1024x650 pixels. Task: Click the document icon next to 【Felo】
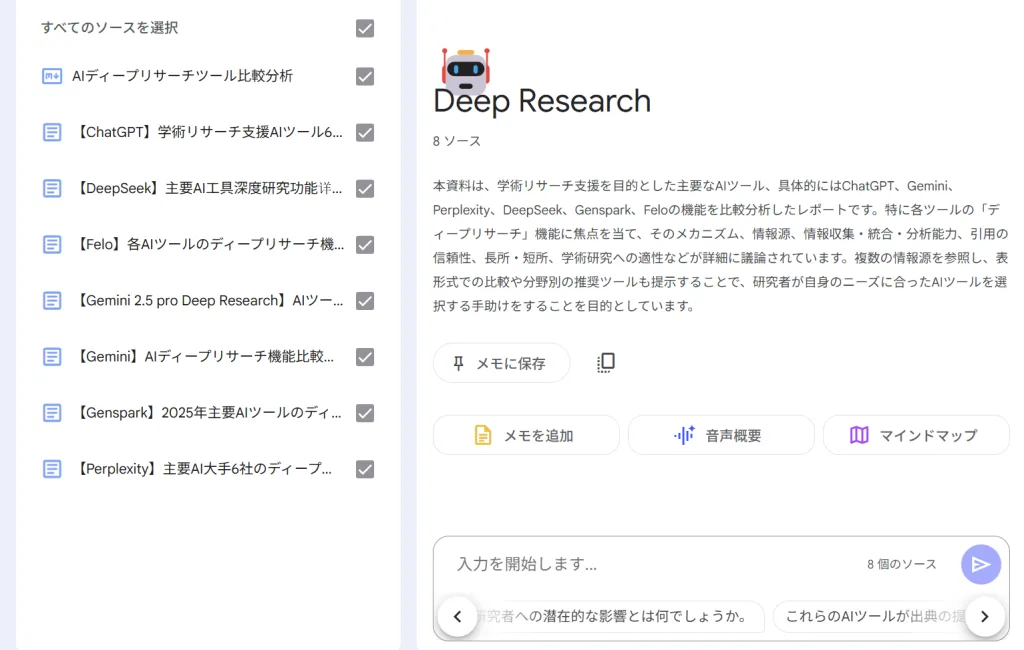52,245
